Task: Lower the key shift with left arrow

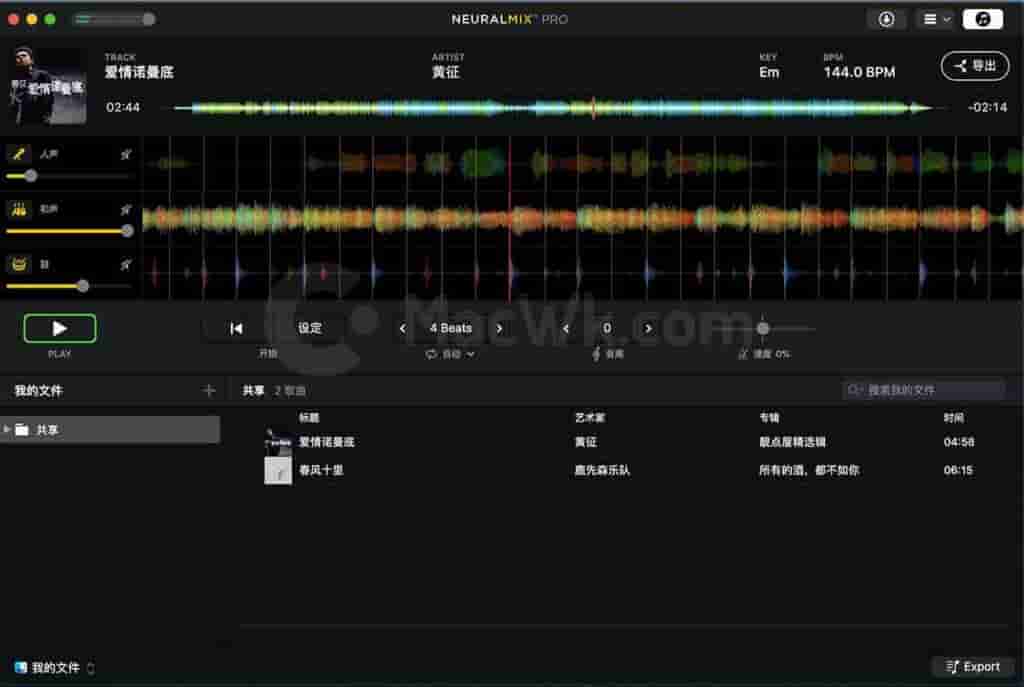Action: coord(566,328)
